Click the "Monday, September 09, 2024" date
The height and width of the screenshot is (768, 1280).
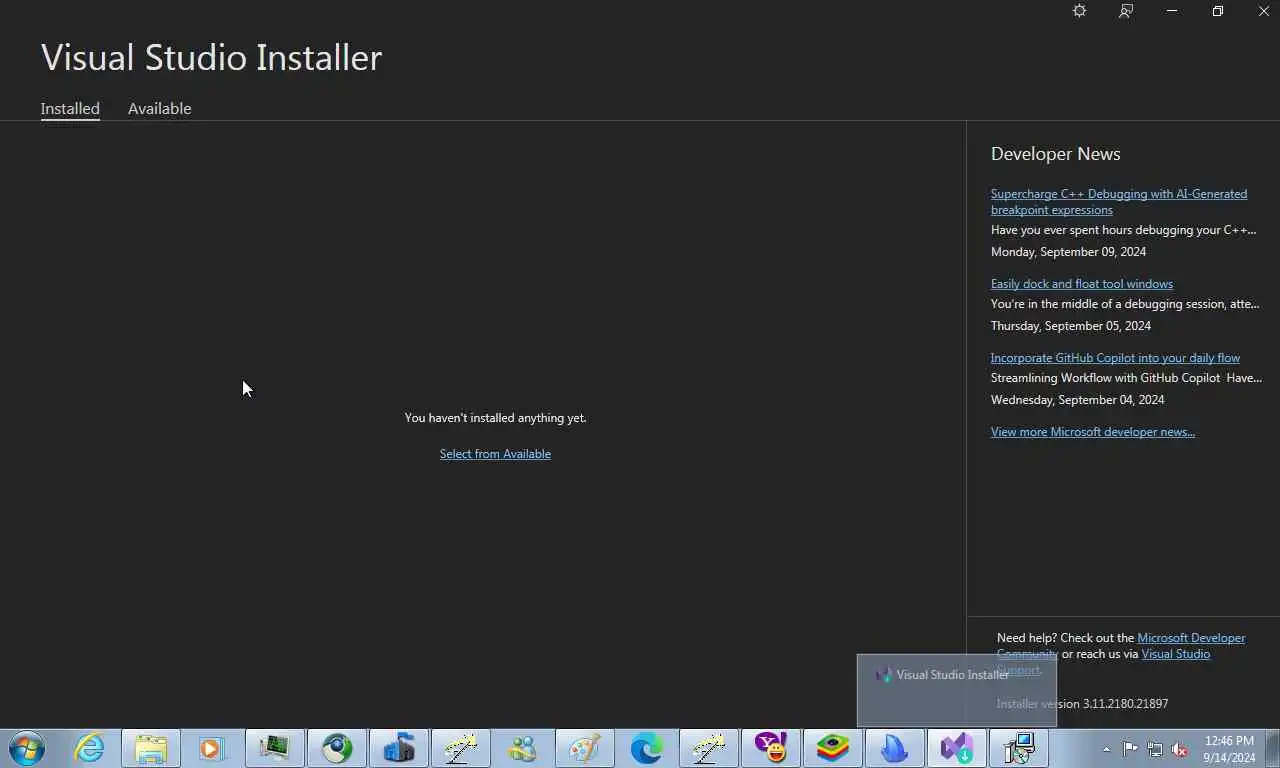(x=1068, y=252)
